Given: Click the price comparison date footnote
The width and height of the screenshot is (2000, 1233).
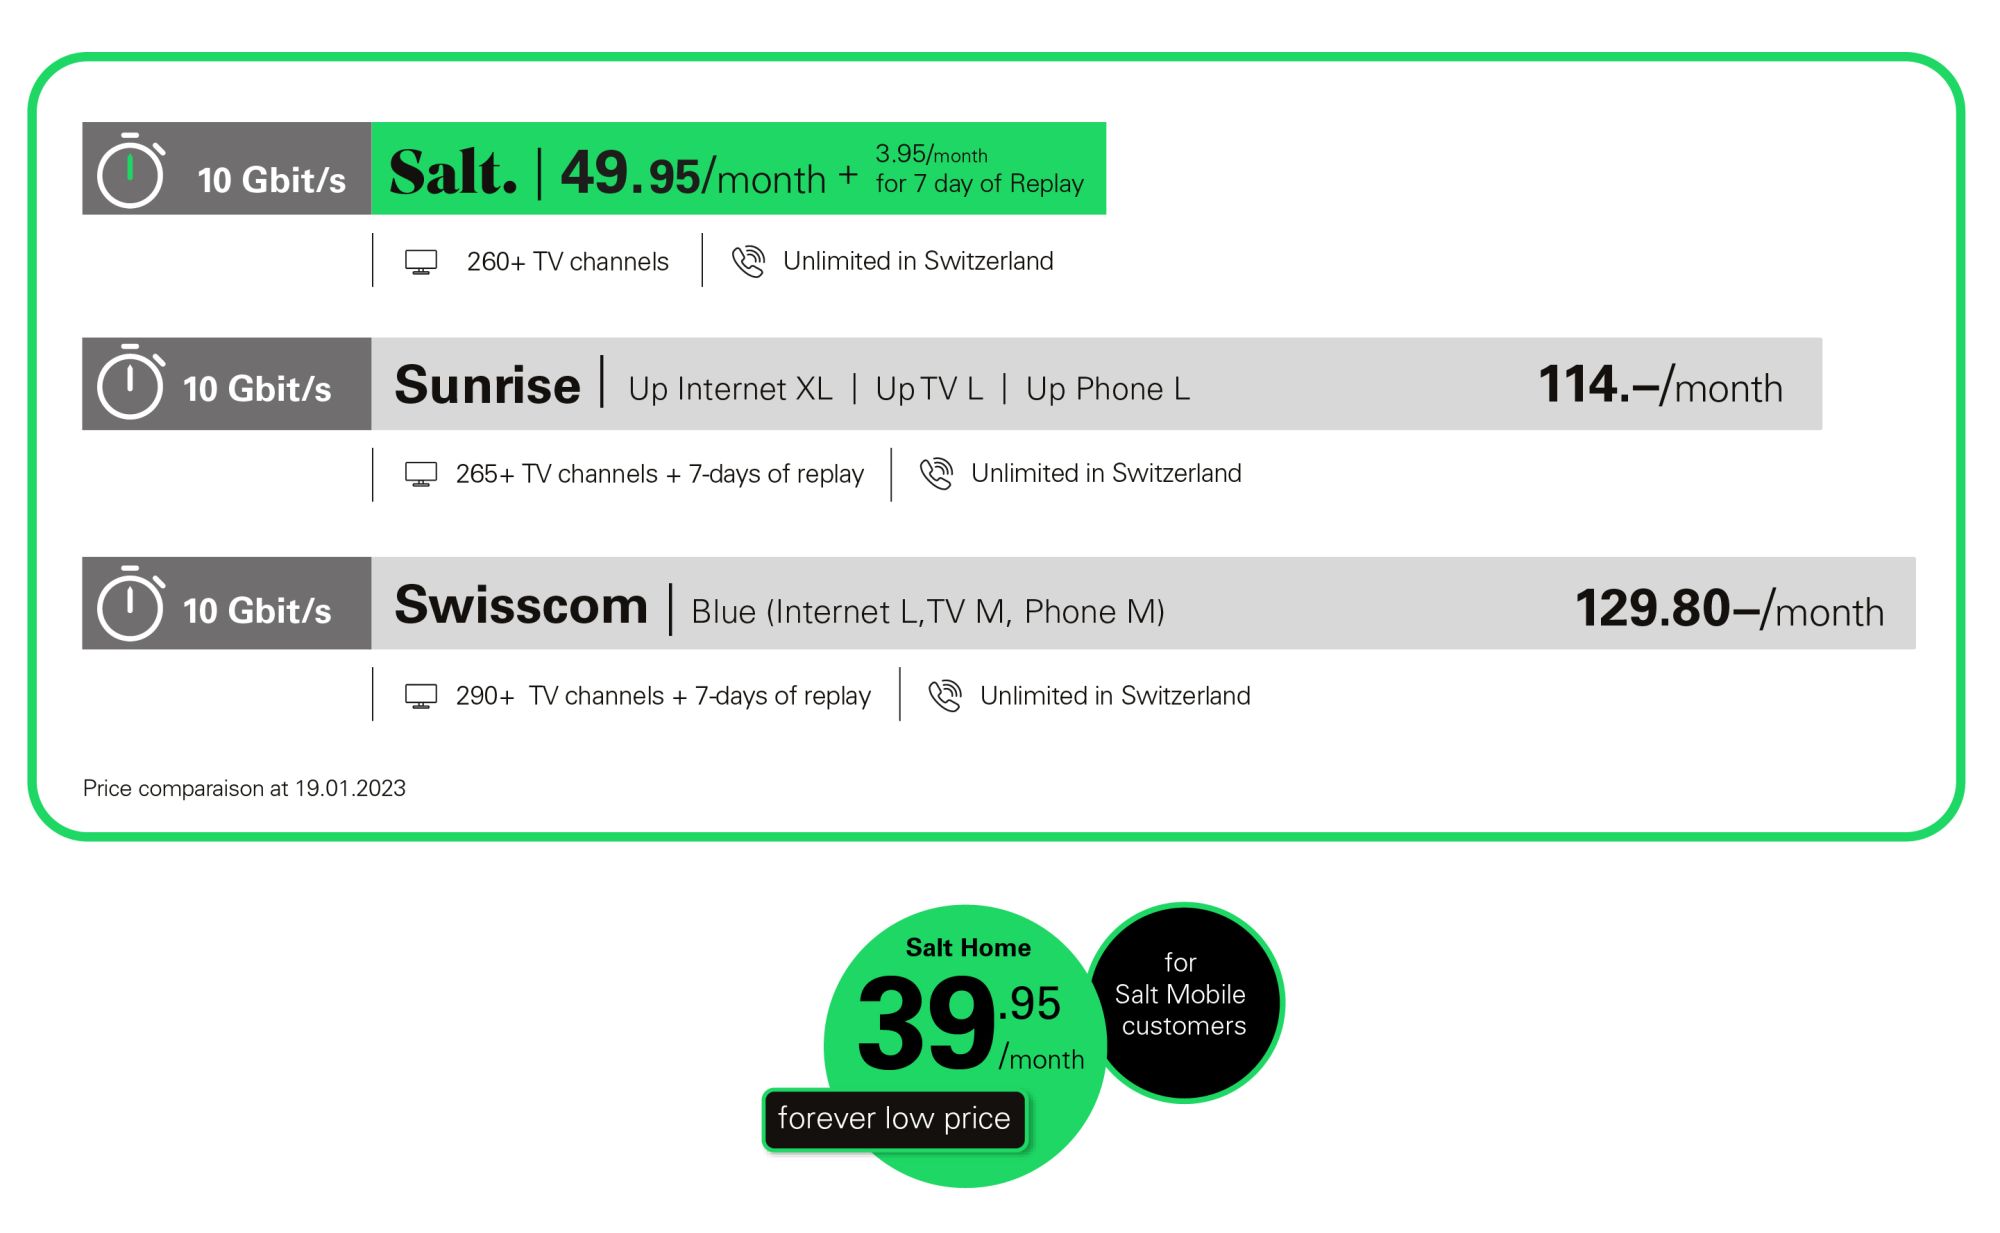Looking at the screenshot, I should tap(244, 788).
